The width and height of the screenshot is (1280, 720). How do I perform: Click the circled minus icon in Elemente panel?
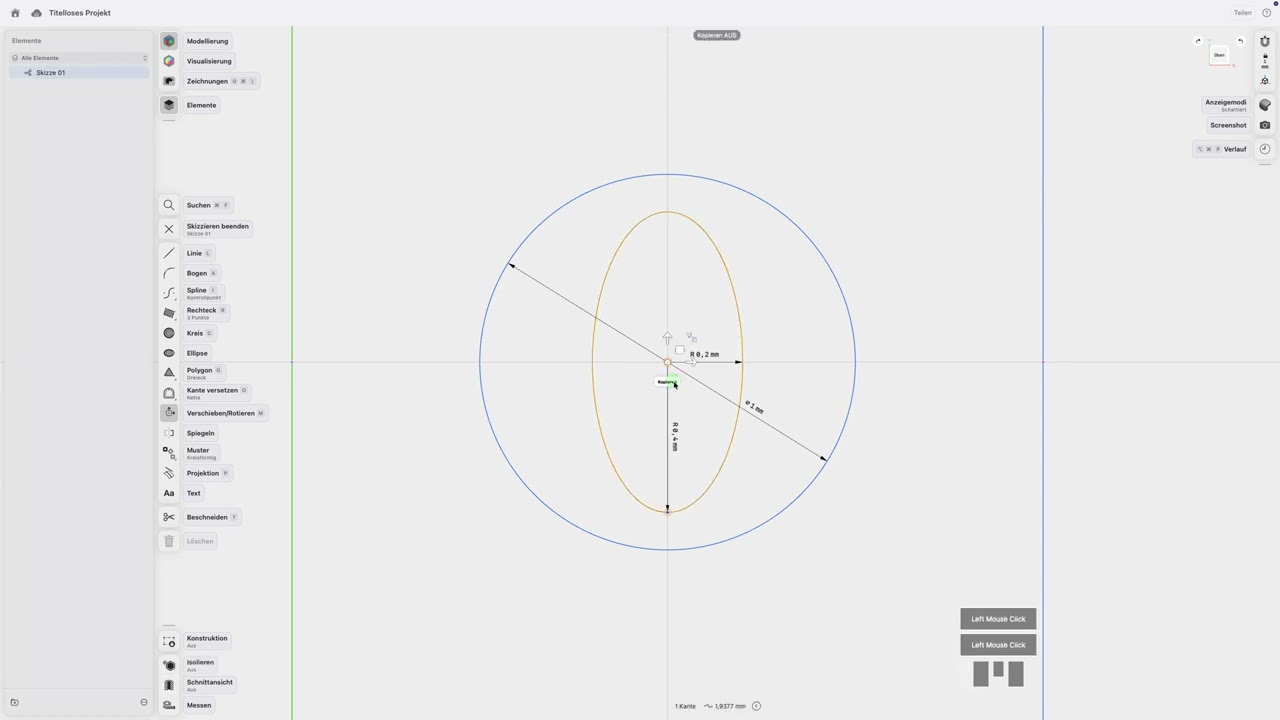click(x=144, y=702)
